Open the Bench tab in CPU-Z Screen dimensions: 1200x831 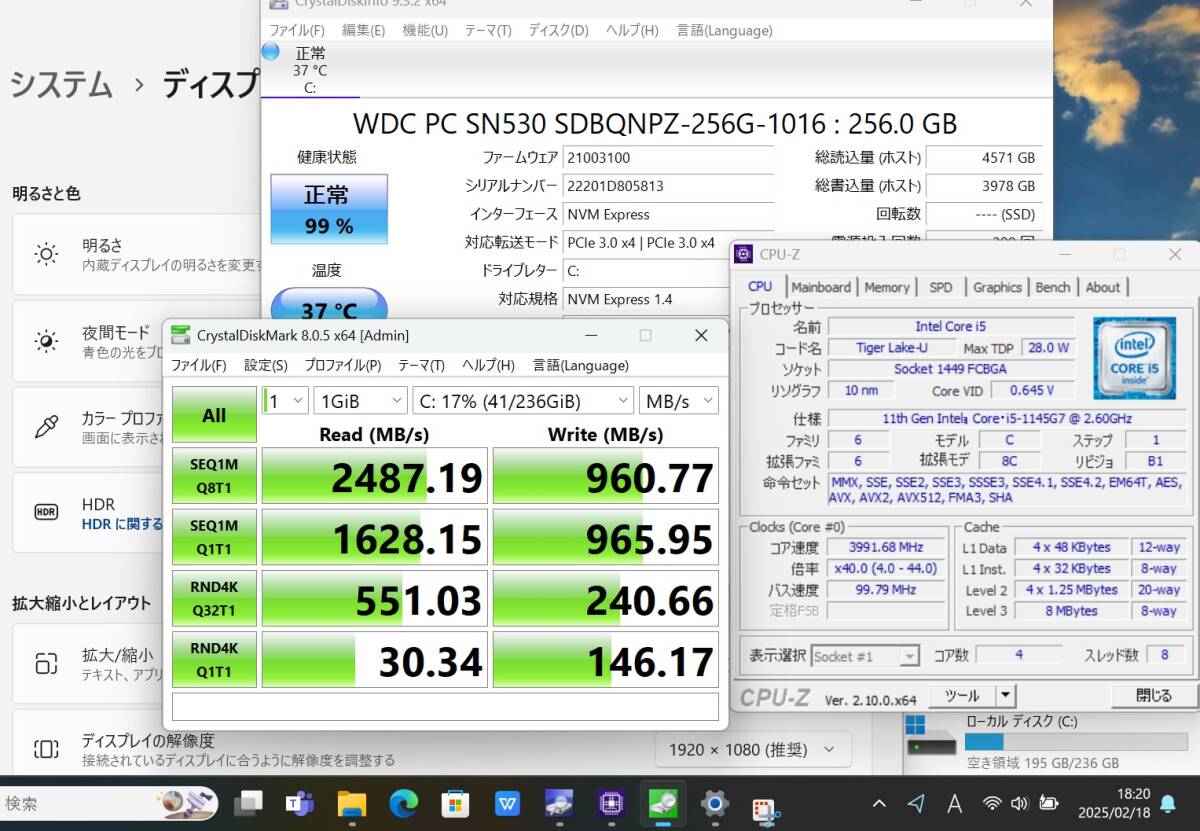pyautogui.click(x=1052, y=287)
